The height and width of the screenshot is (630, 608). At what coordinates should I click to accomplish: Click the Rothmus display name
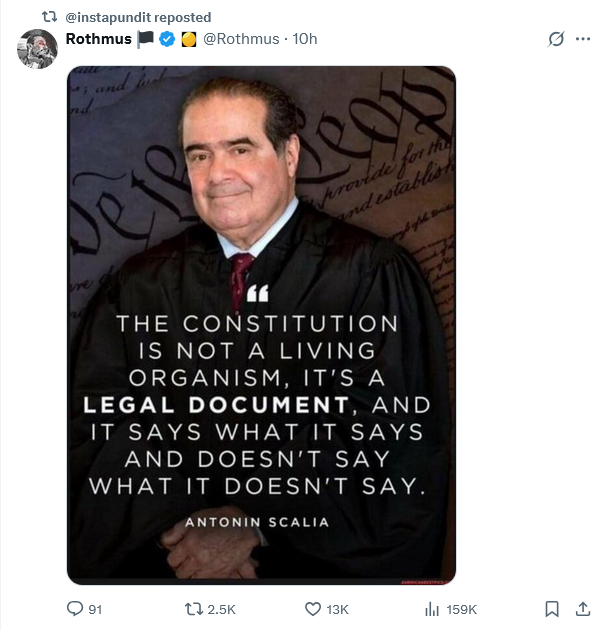point(98,39)
